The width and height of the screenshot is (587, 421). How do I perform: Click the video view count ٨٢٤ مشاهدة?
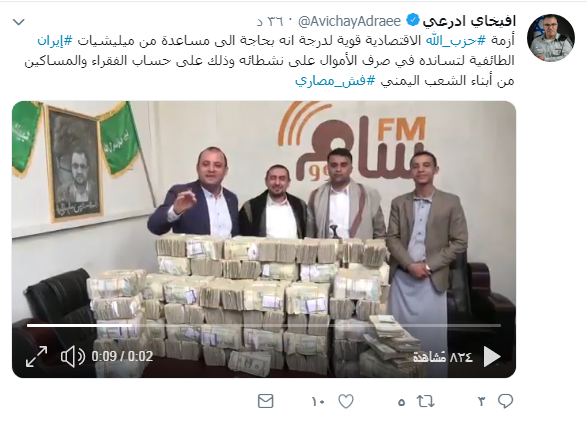tap(443, 357)
